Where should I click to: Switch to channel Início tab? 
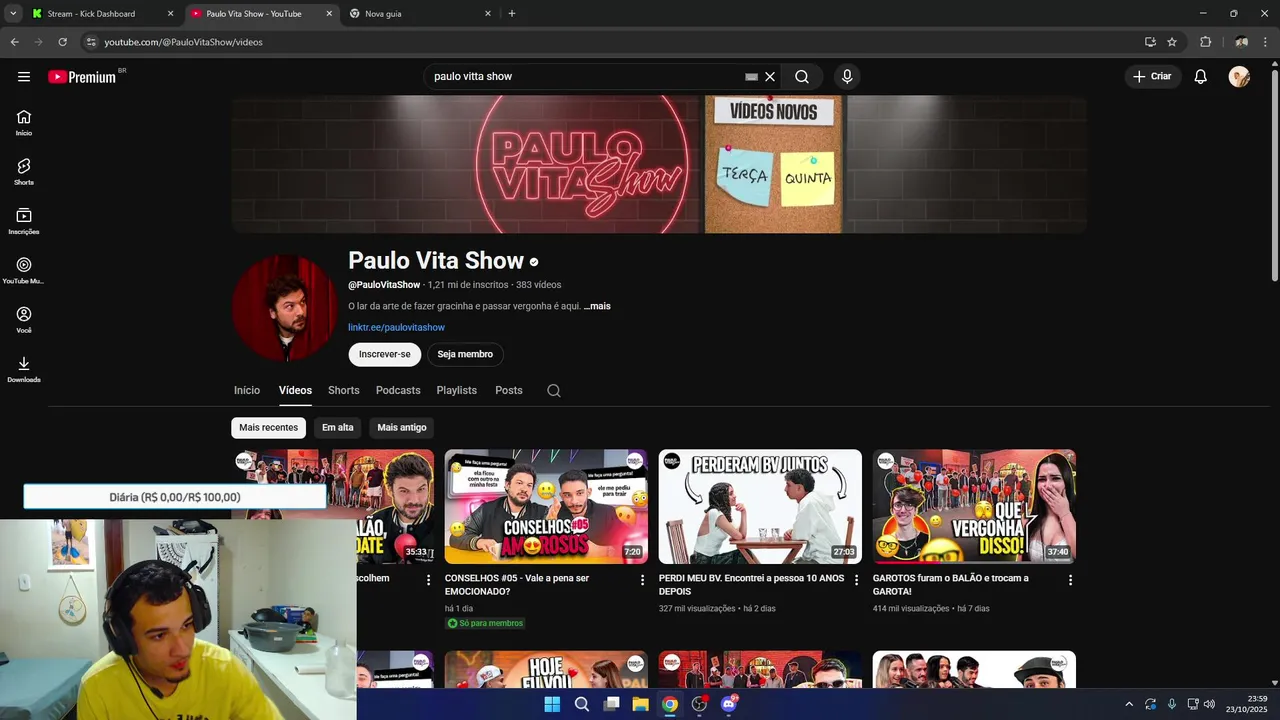pyautogui.click(x=247, y=391)
